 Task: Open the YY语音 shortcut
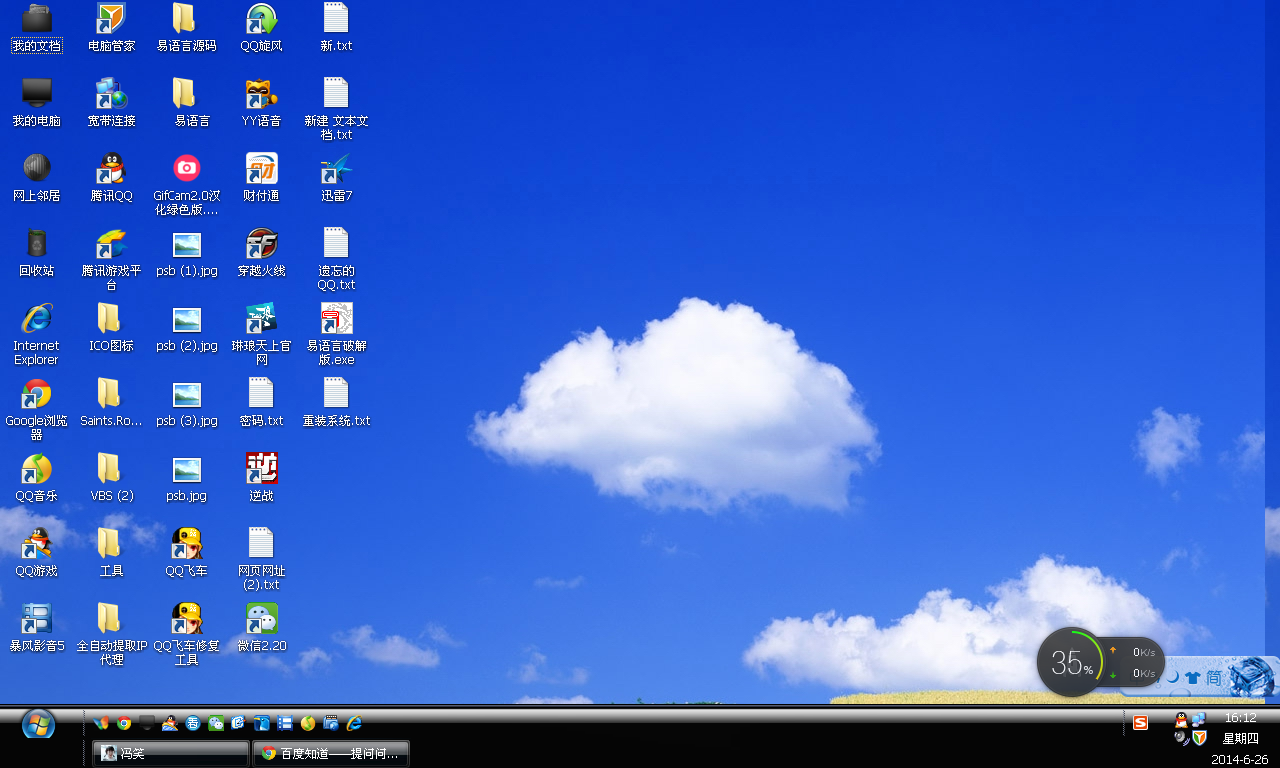(x=261, y=94)
